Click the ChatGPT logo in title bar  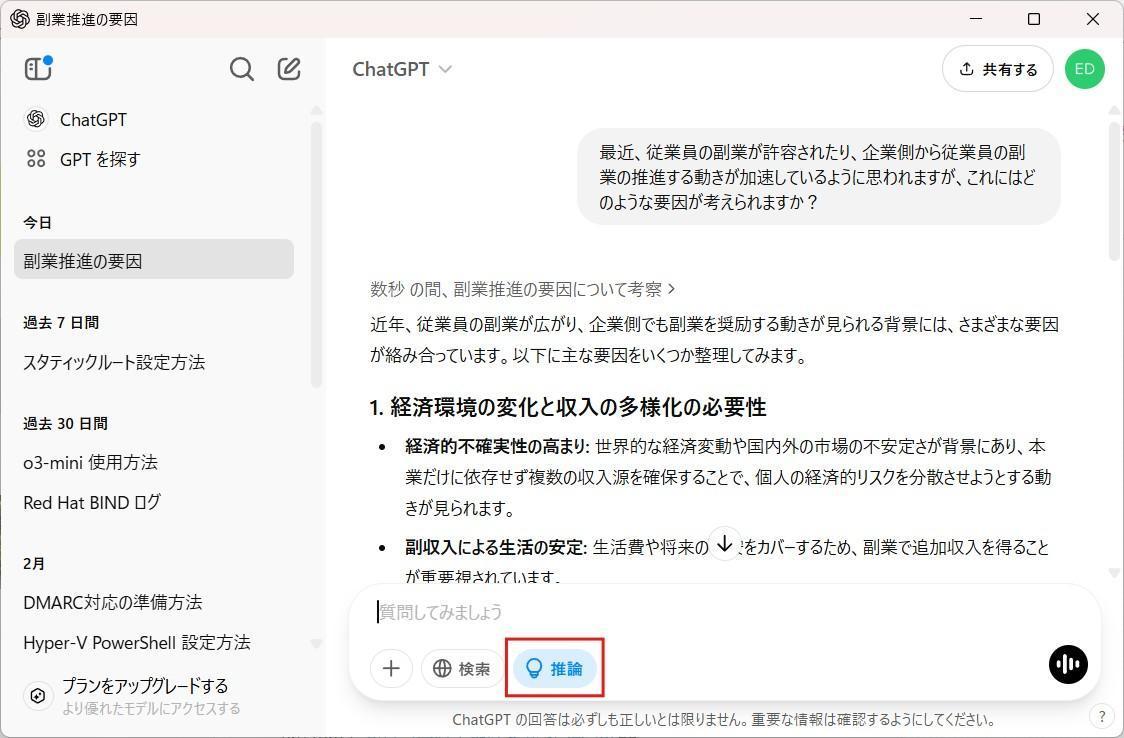(x=20, y=19)
